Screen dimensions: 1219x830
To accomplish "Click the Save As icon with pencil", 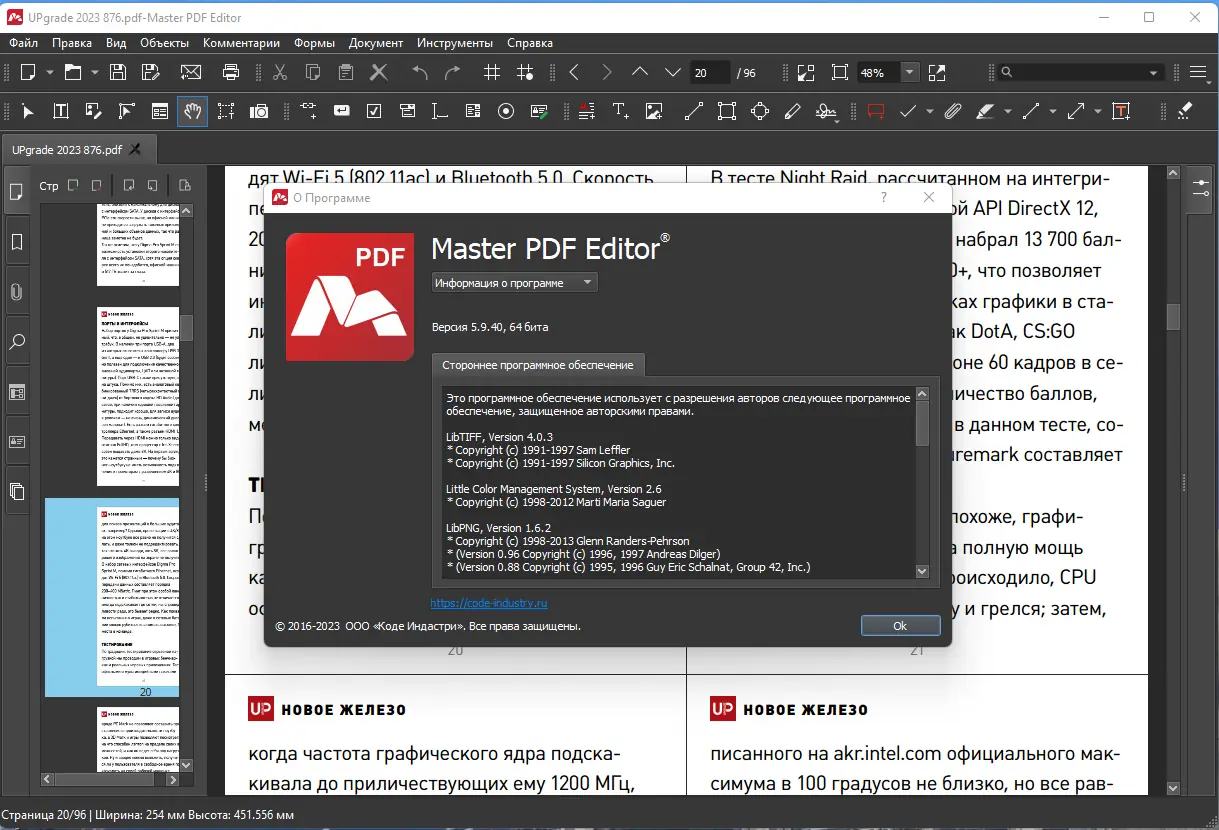I will (x=150, y=72).
